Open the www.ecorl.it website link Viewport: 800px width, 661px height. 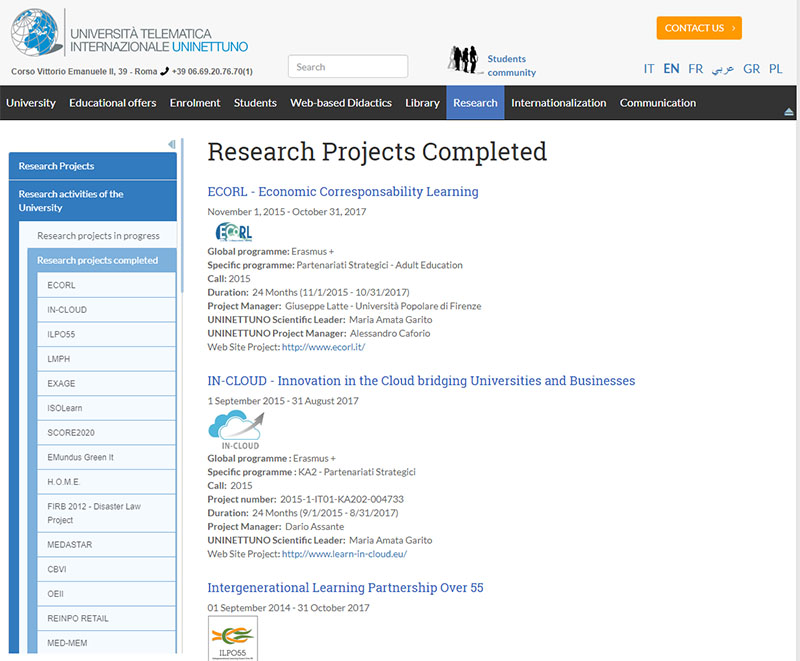323,347
